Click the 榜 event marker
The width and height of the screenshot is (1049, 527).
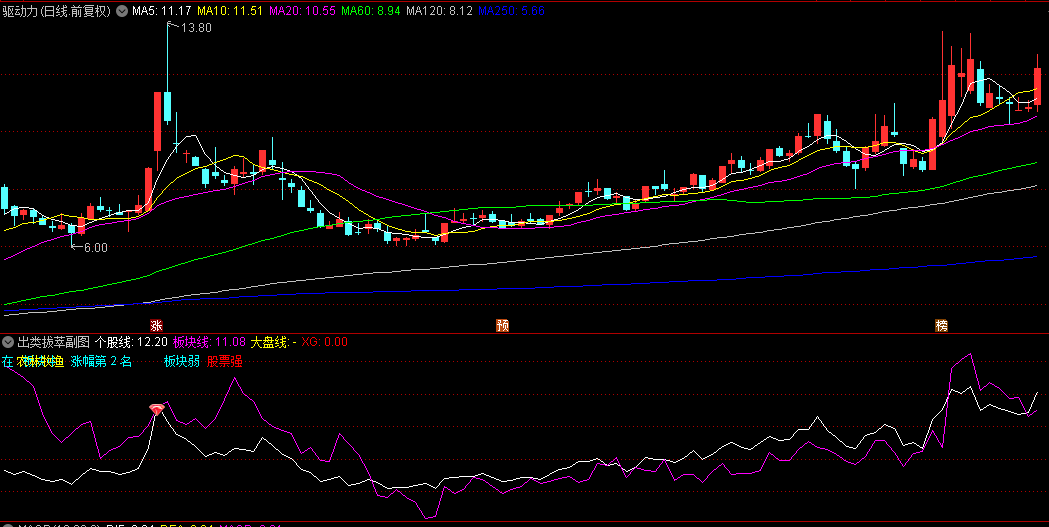pyautogui.click(x=942, y=326)
